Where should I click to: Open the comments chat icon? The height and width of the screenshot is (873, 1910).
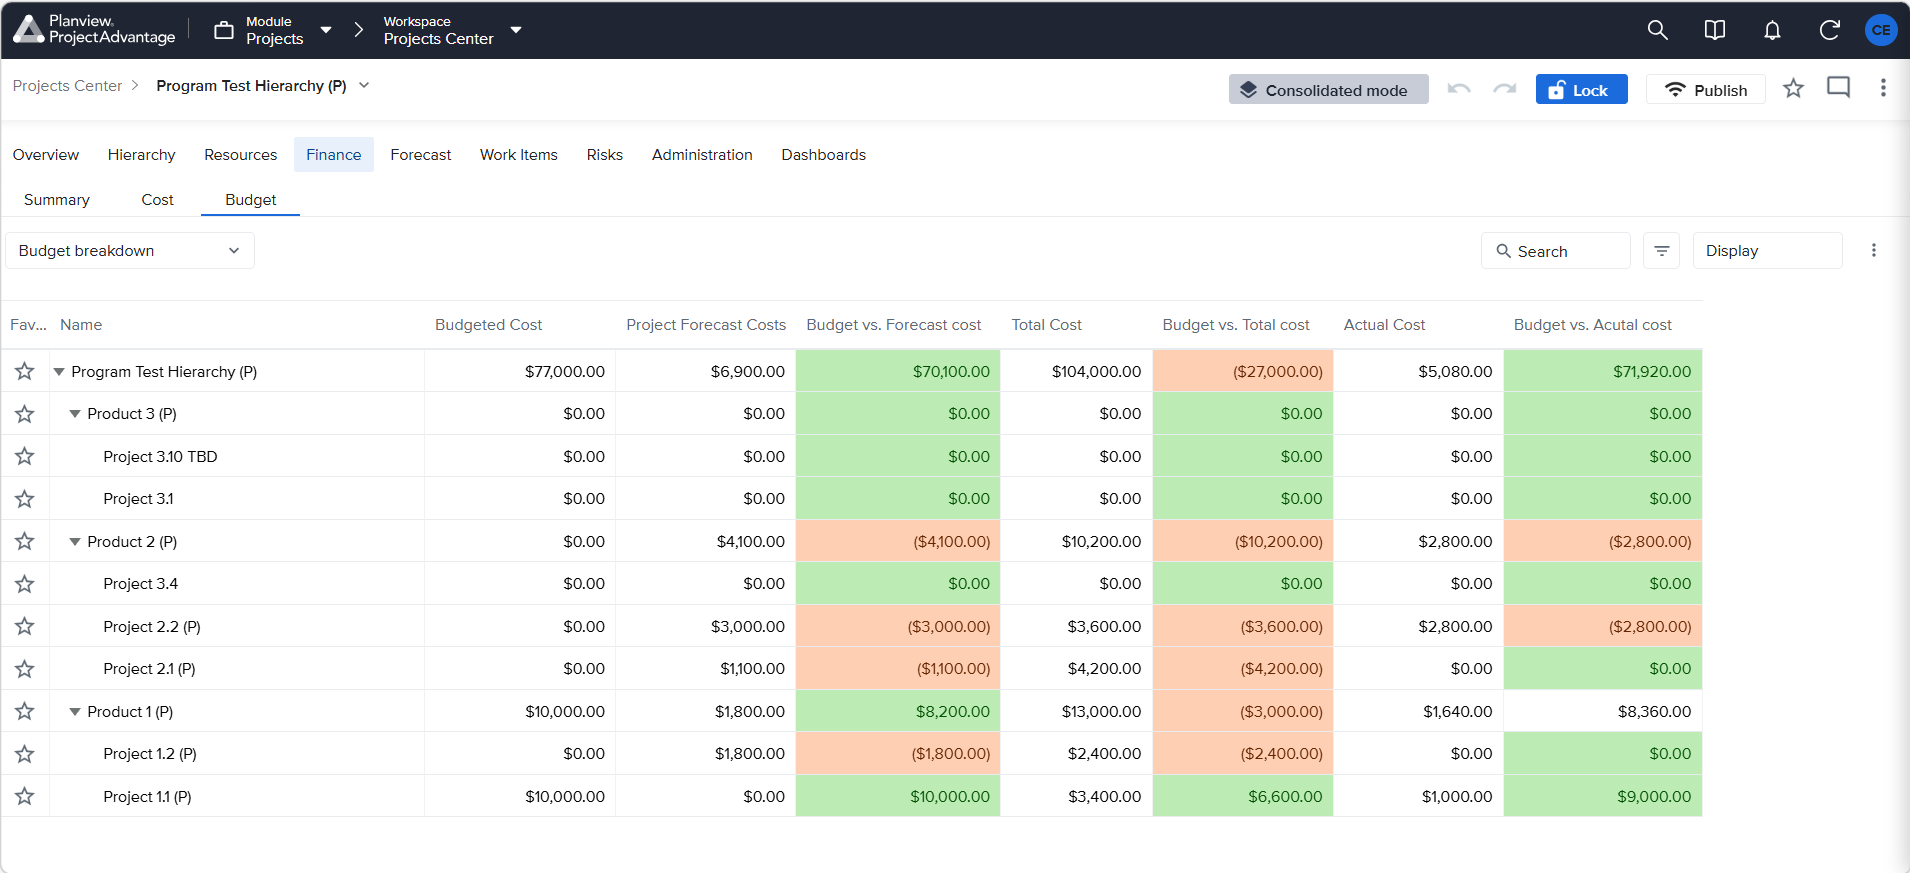1838,88
